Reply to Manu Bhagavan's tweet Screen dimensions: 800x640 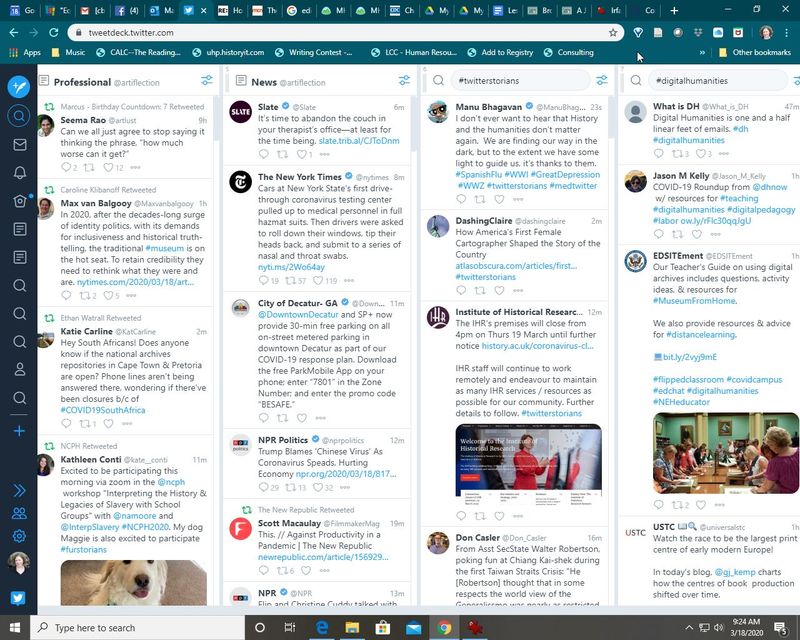(x=461, y=199)
